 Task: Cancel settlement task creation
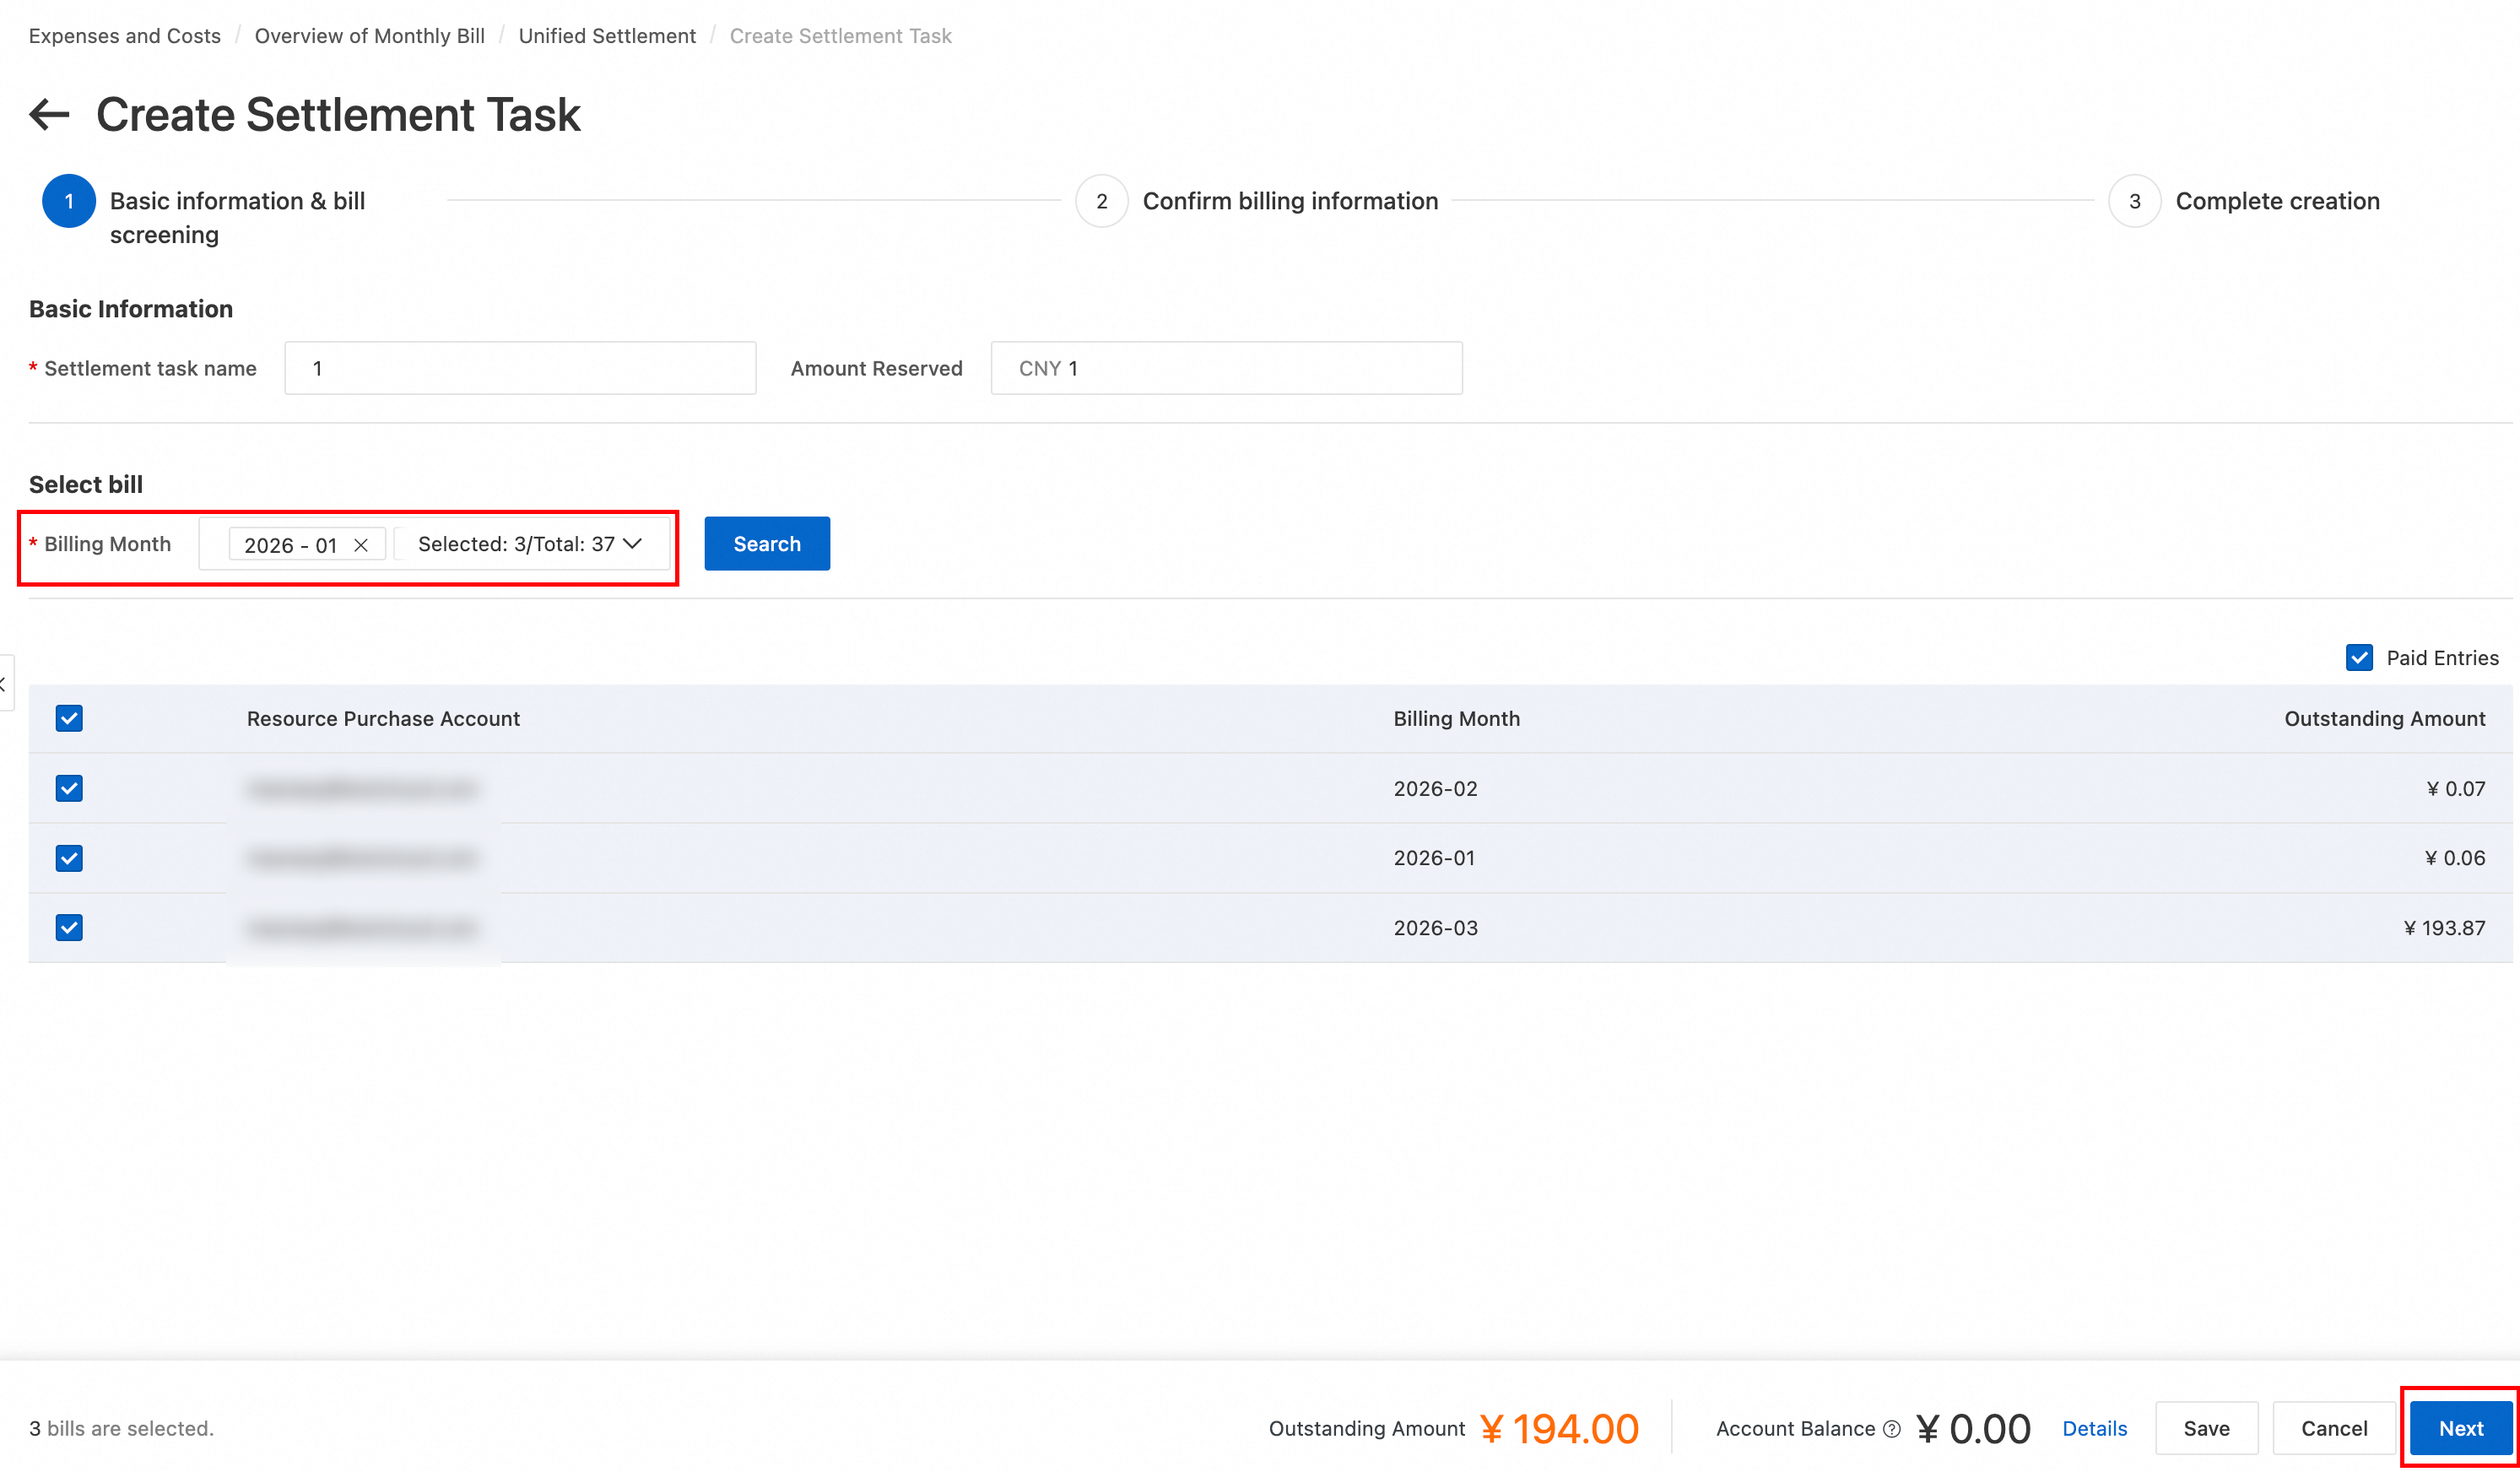[x=2334, y=1428]
